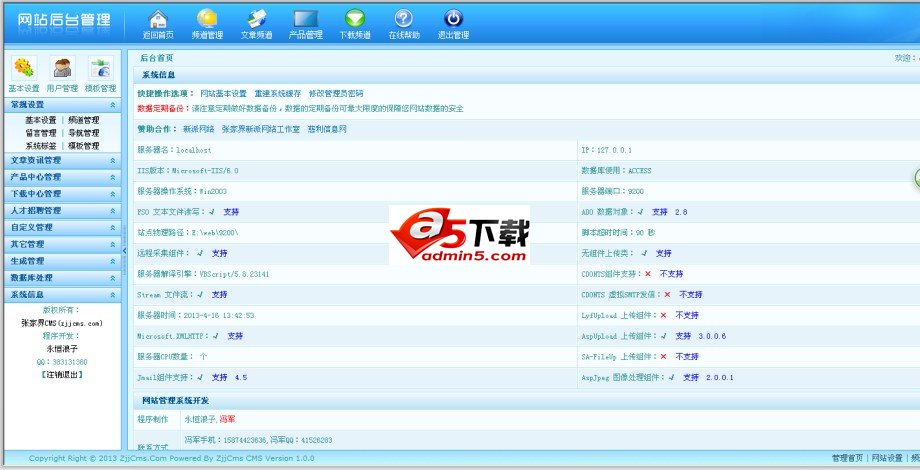The width and height of the screenshot is (920, 470).
Task: Open 频道管理 link under 常规设置 list
Action: click(84, 120)
